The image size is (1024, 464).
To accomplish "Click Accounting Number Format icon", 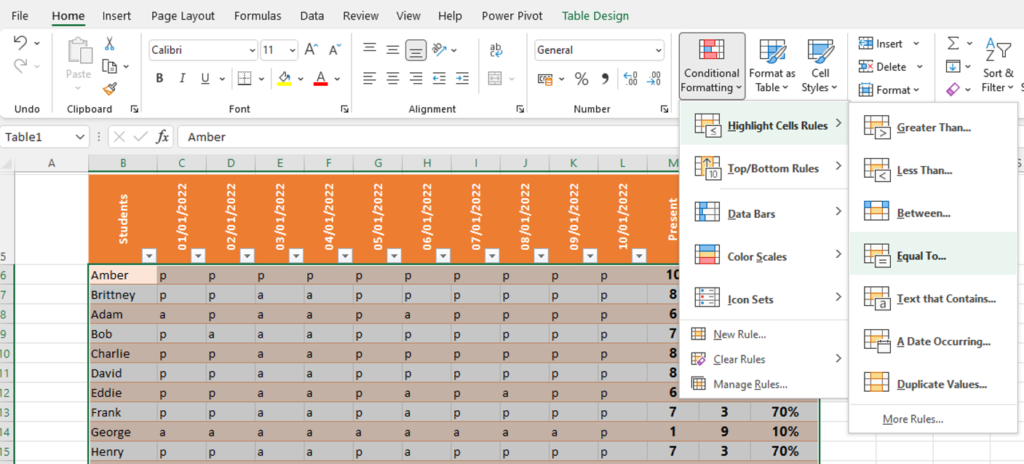I will tap(545, 79).
